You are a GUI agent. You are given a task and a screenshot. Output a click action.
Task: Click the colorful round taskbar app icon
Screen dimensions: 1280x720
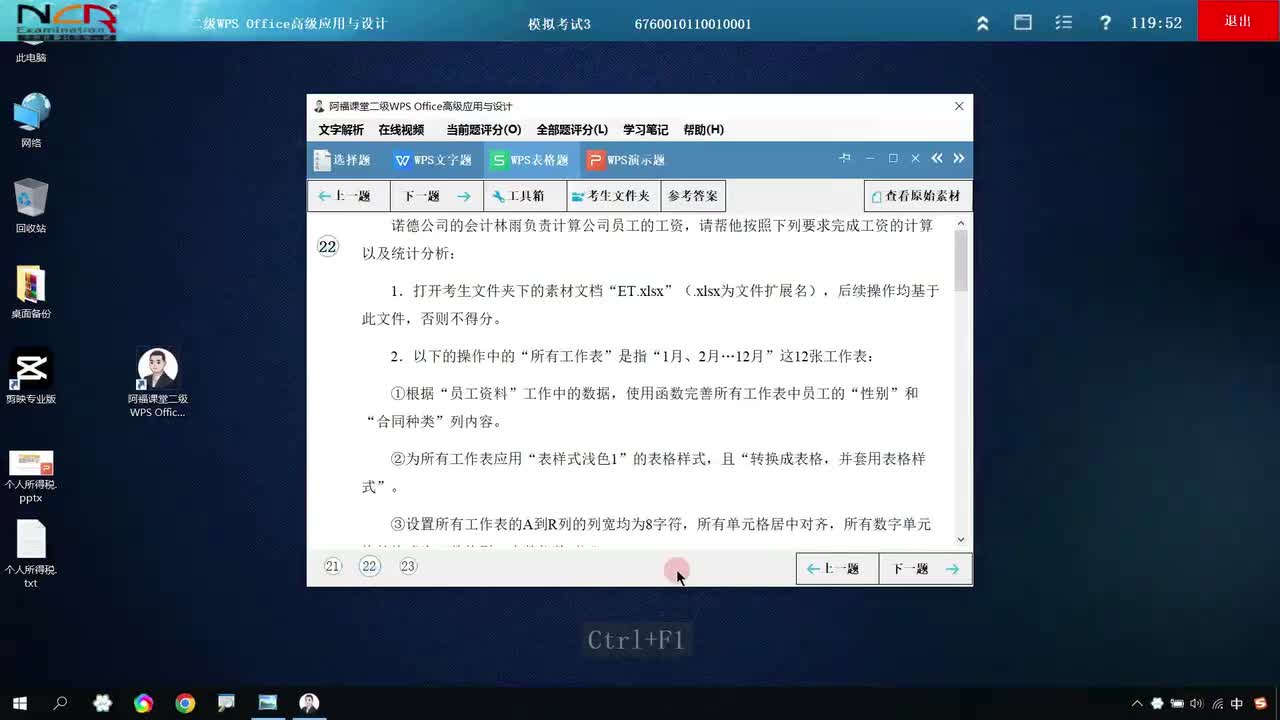coord(144,703)
